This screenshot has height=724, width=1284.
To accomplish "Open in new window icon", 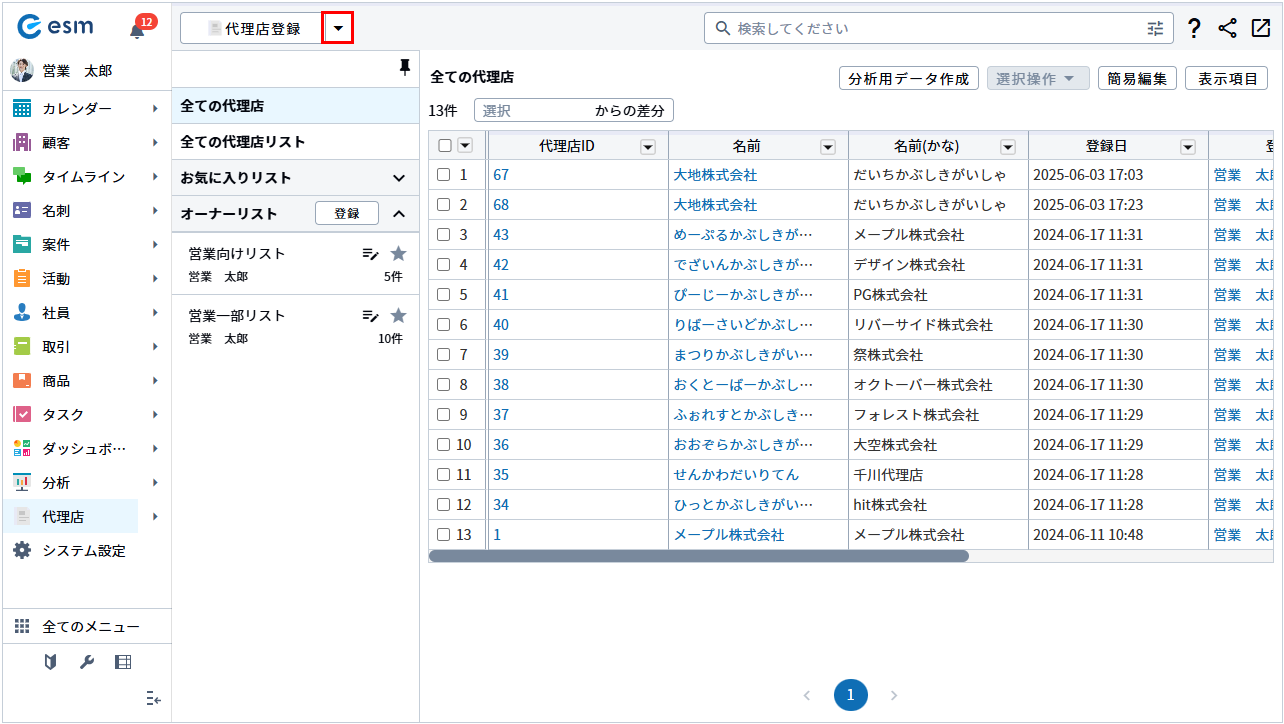I will [1260, 29].
